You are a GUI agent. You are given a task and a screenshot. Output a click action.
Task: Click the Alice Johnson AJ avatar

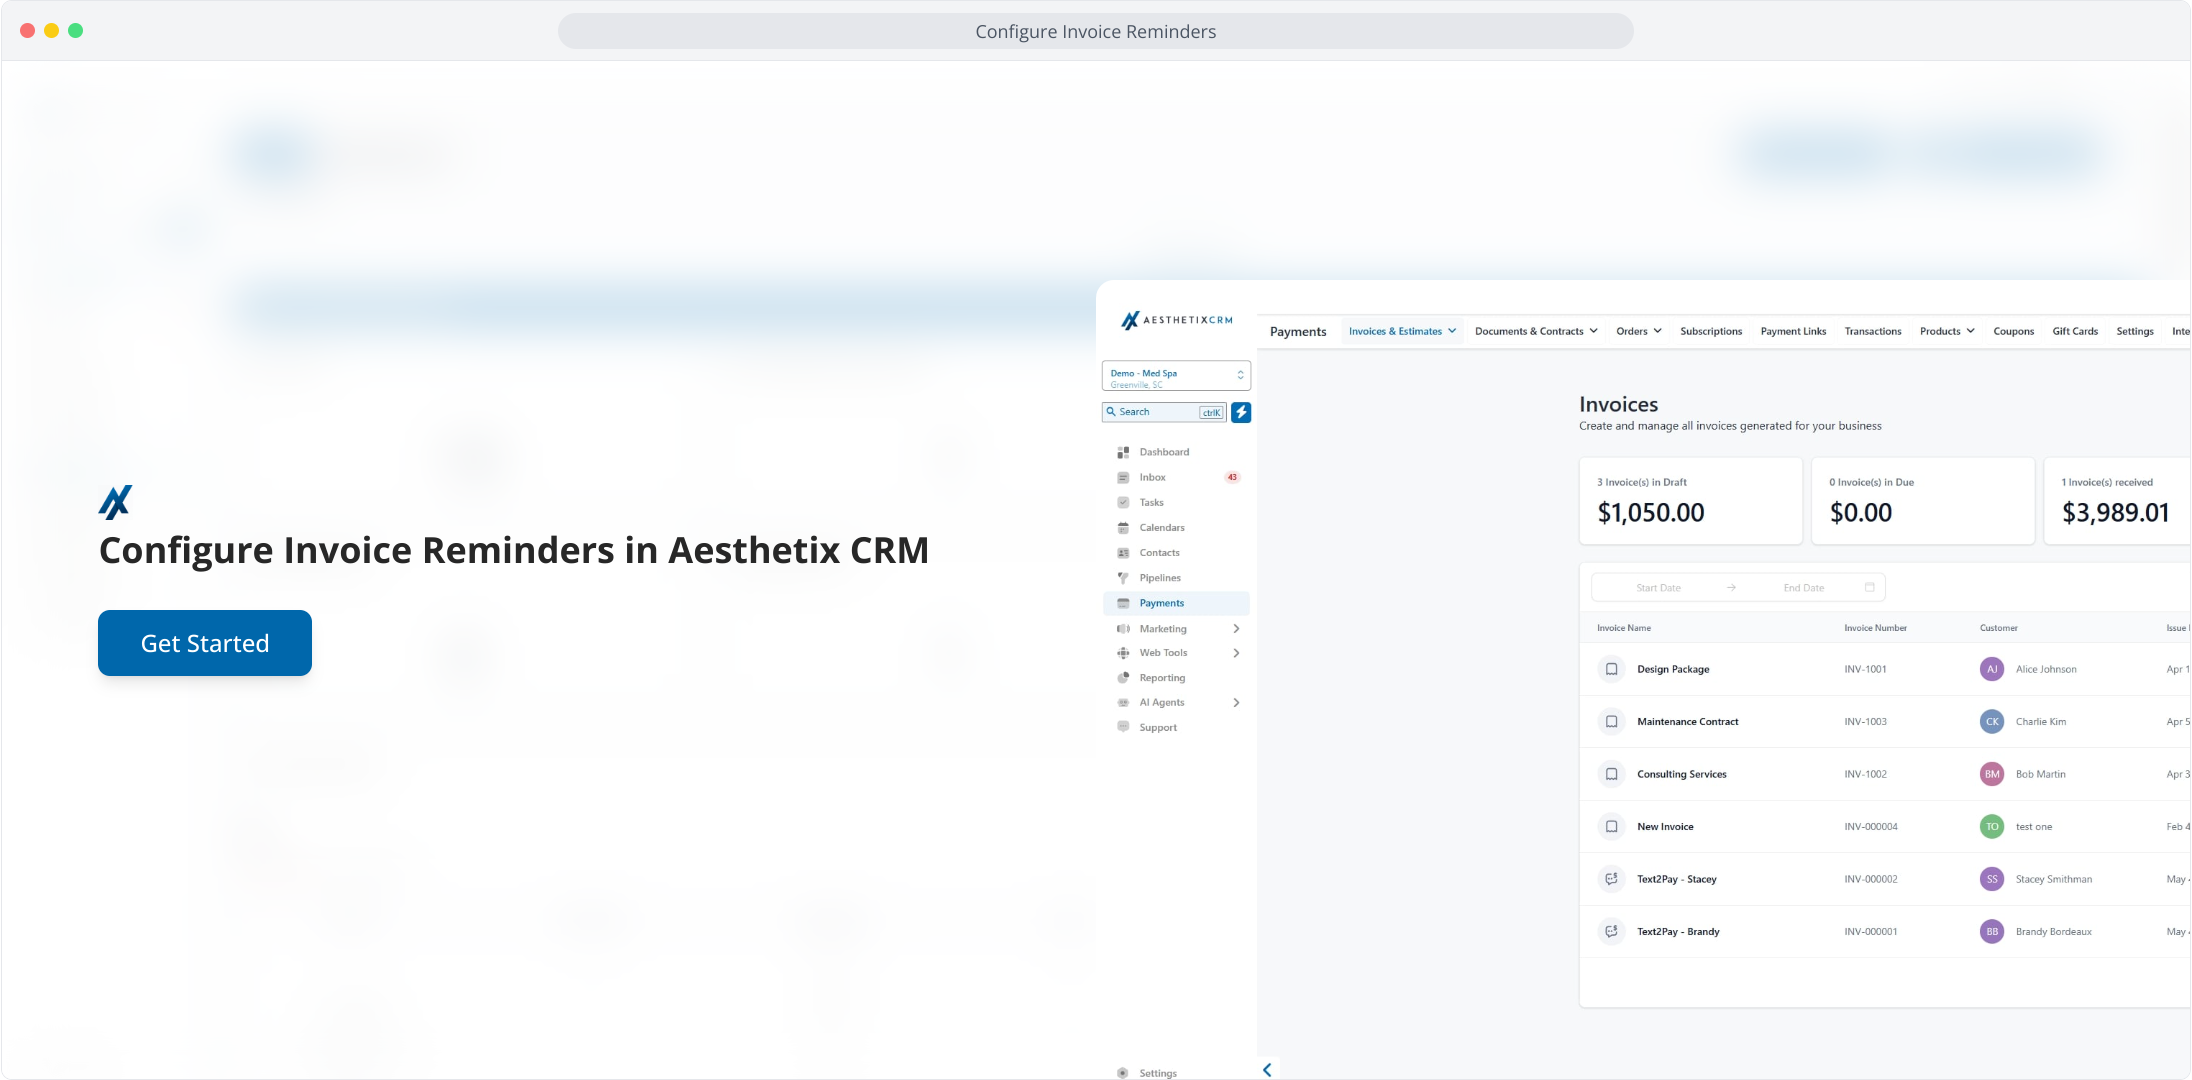click(x=1991, y=669)
